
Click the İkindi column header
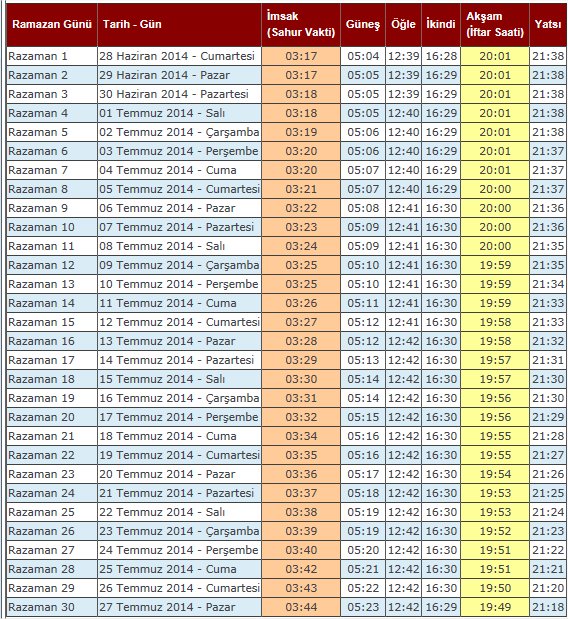(441, 24)
